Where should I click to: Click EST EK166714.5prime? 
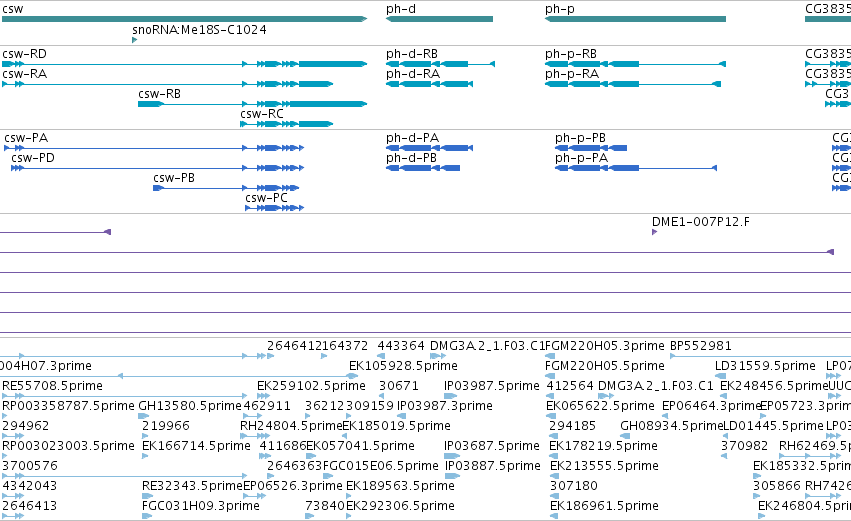tap(196, 447)
